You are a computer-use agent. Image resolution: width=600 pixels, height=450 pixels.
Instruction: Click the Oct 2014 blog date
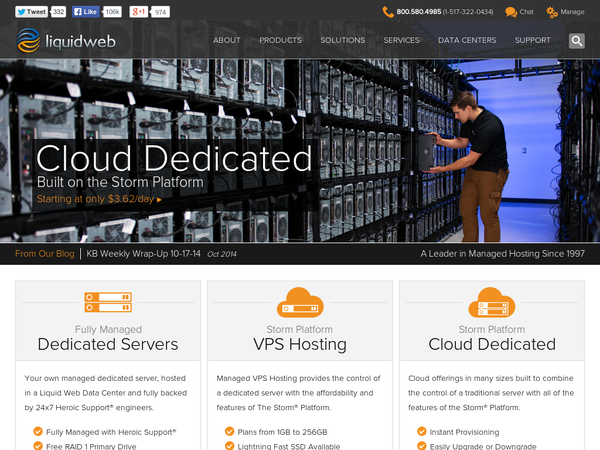[222, 254]
